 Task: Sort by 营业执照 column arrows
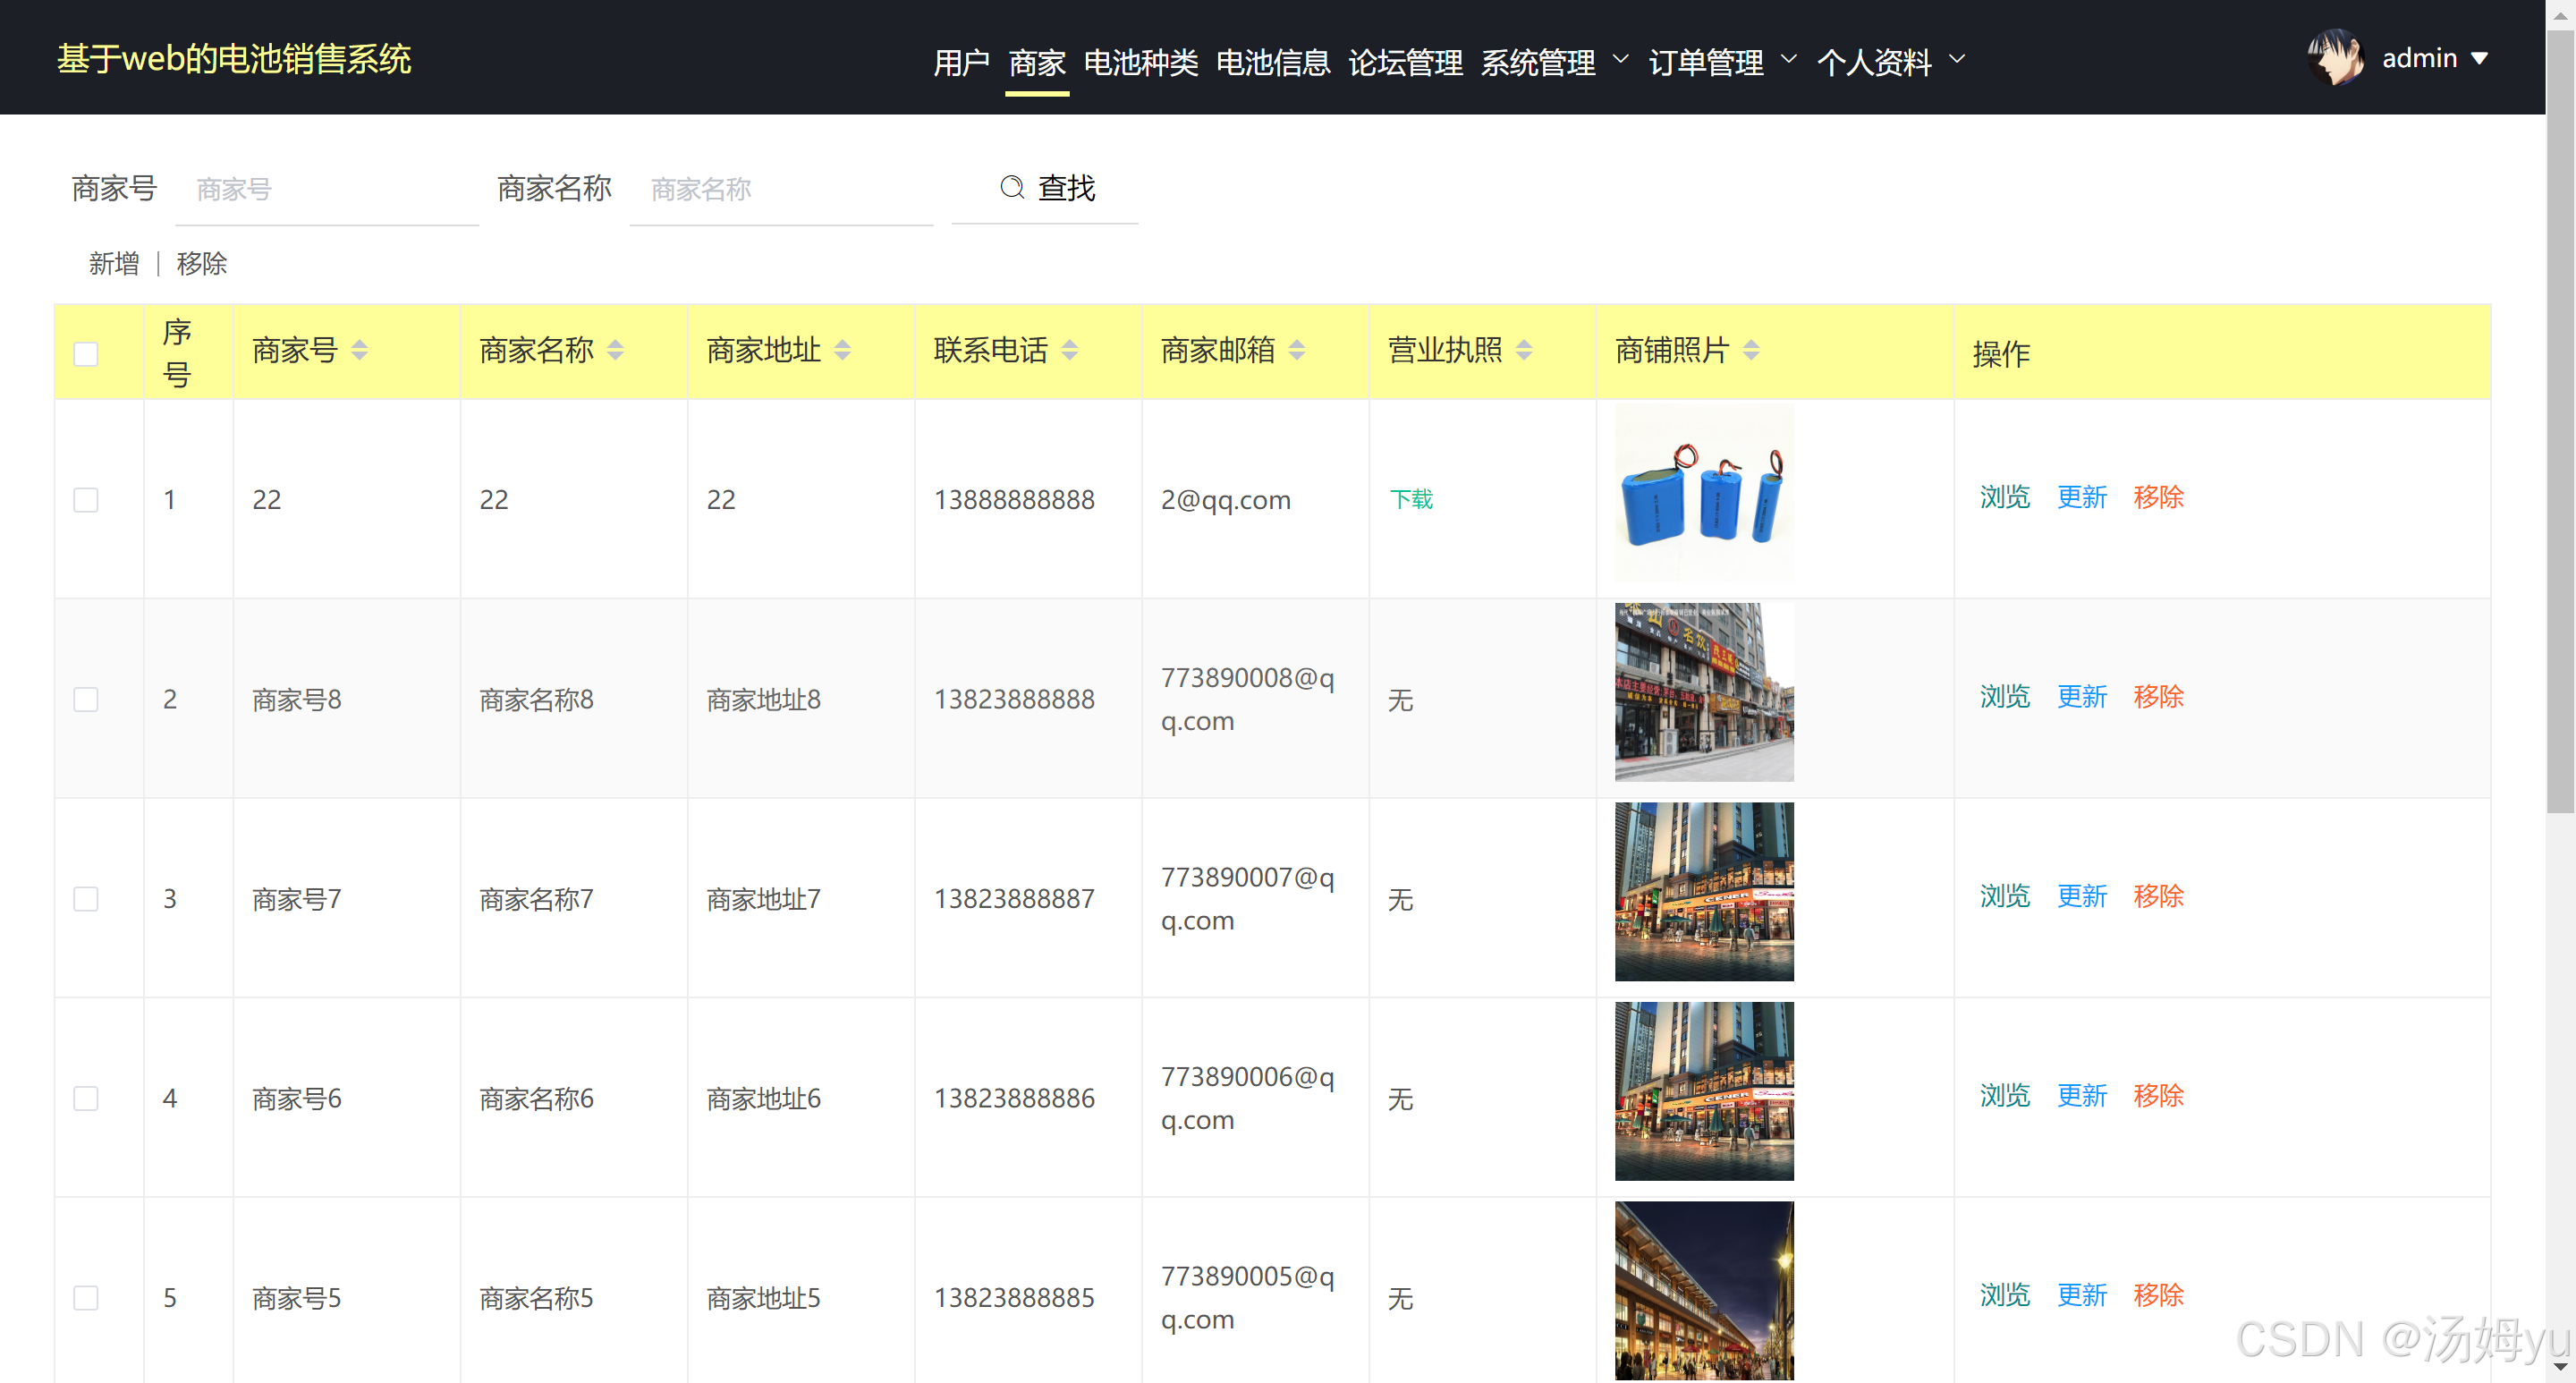pyautogui.click(x=1523, y=350)
